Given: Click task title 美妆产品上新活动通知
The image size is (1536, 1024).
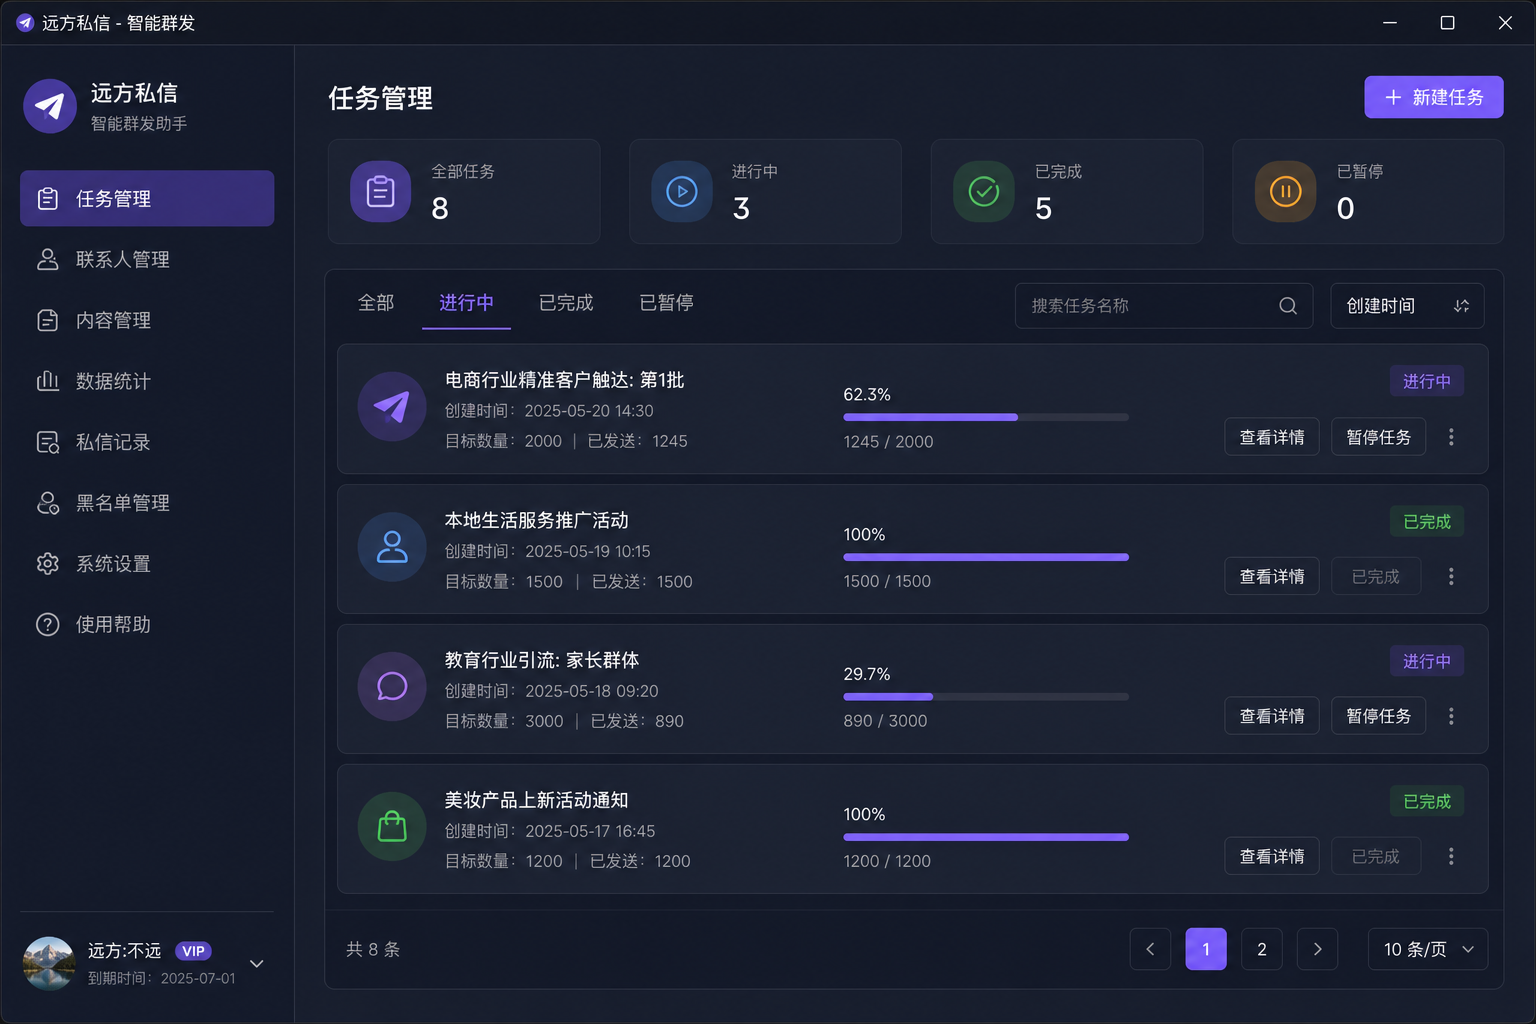Looking at the screenshot, I should tap(536, 800).
